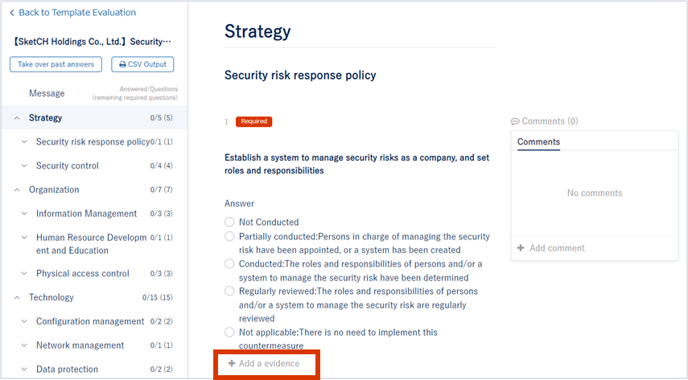
Task: Click the printer icon on CSV Output
Action: (122, 65)
